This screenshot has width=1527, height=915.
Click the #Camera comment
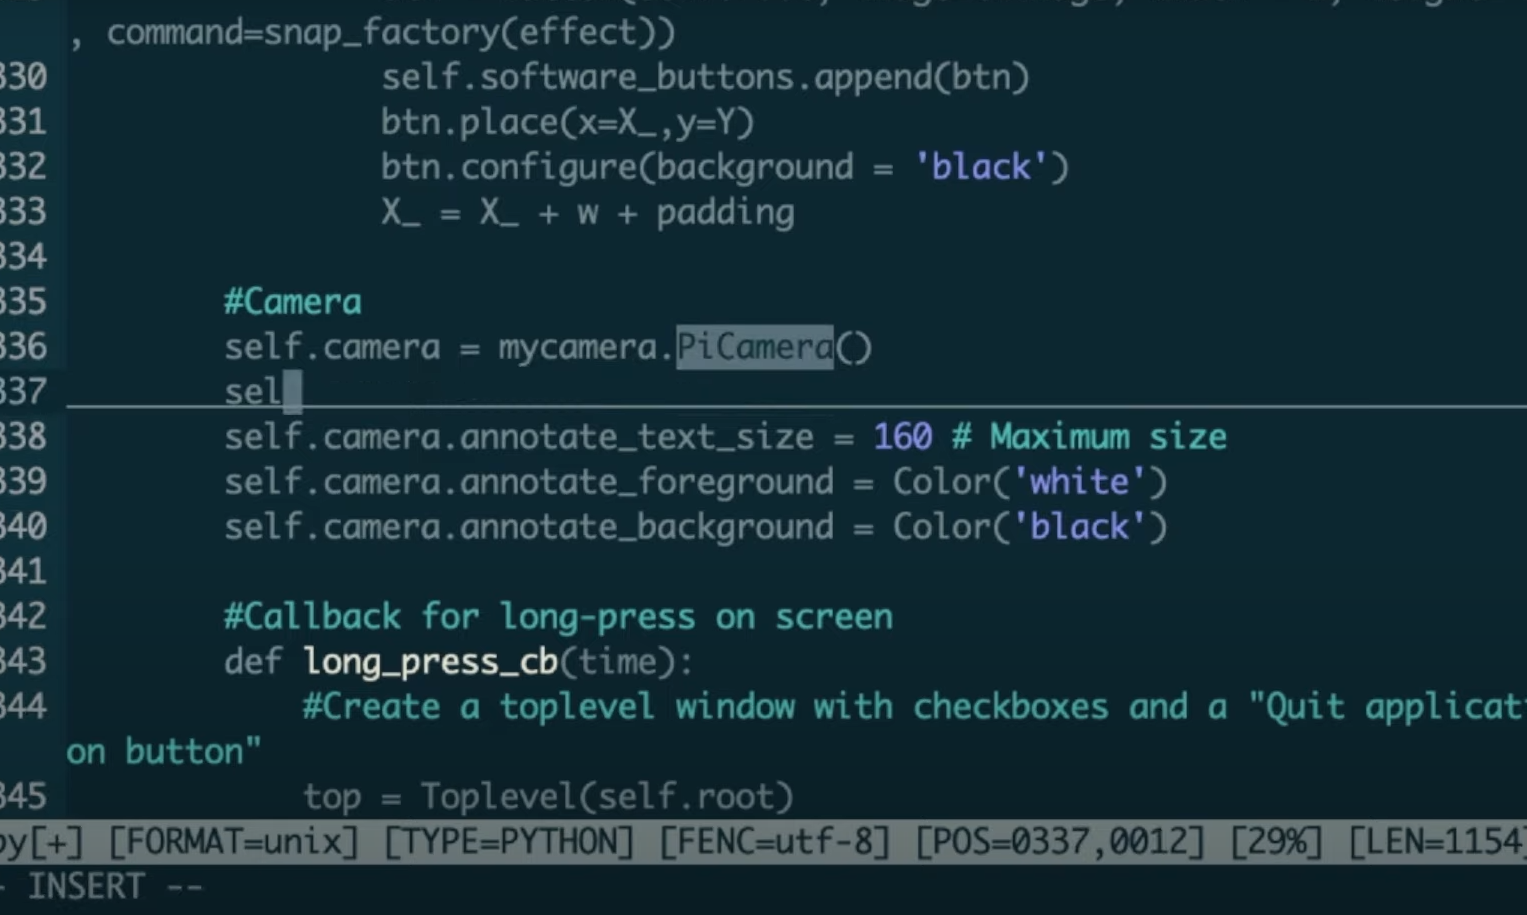point(292,302)
